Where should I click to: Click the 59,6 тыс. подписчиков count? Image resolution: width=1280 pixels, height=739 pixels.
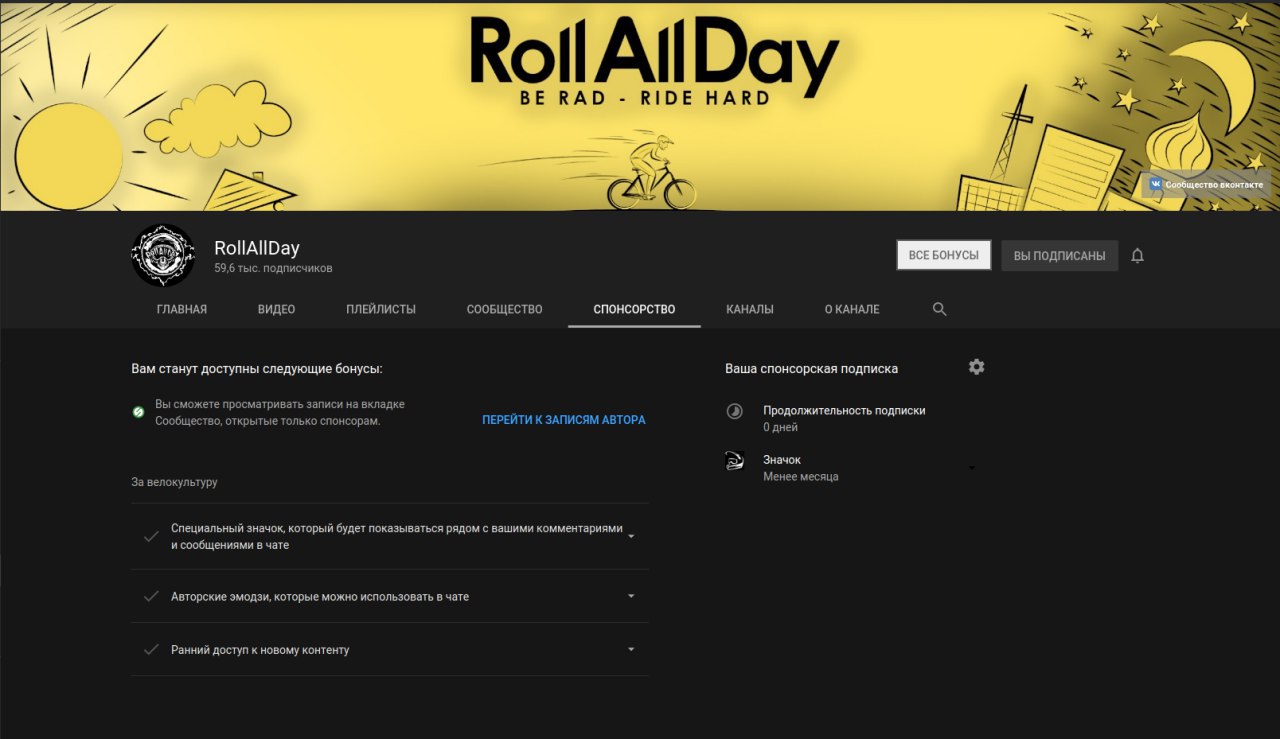point(273,269)
